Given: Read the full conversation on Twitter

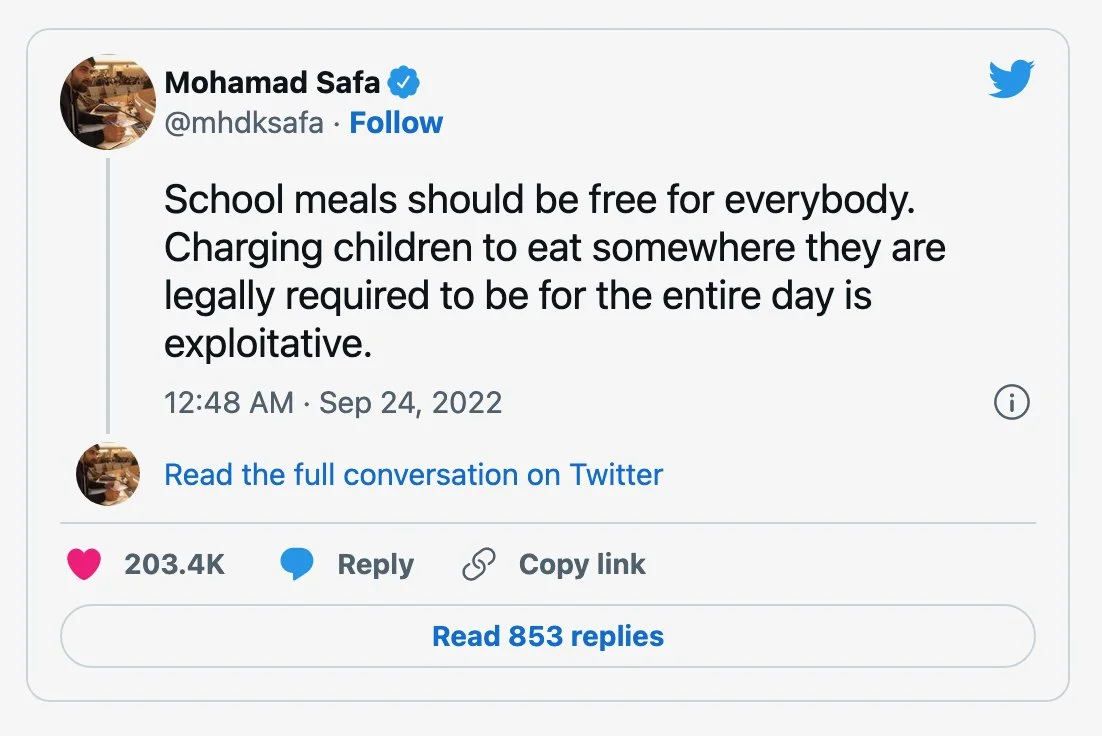Looking at the screenshot, I should [x=413, y=474].
